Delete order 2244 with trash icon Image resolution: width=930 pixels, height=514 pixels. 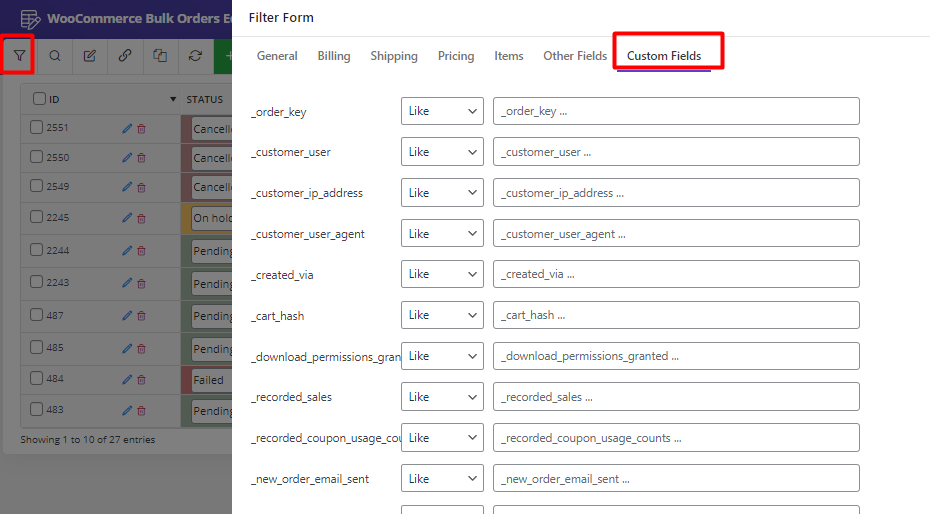[x=141, y=251]
